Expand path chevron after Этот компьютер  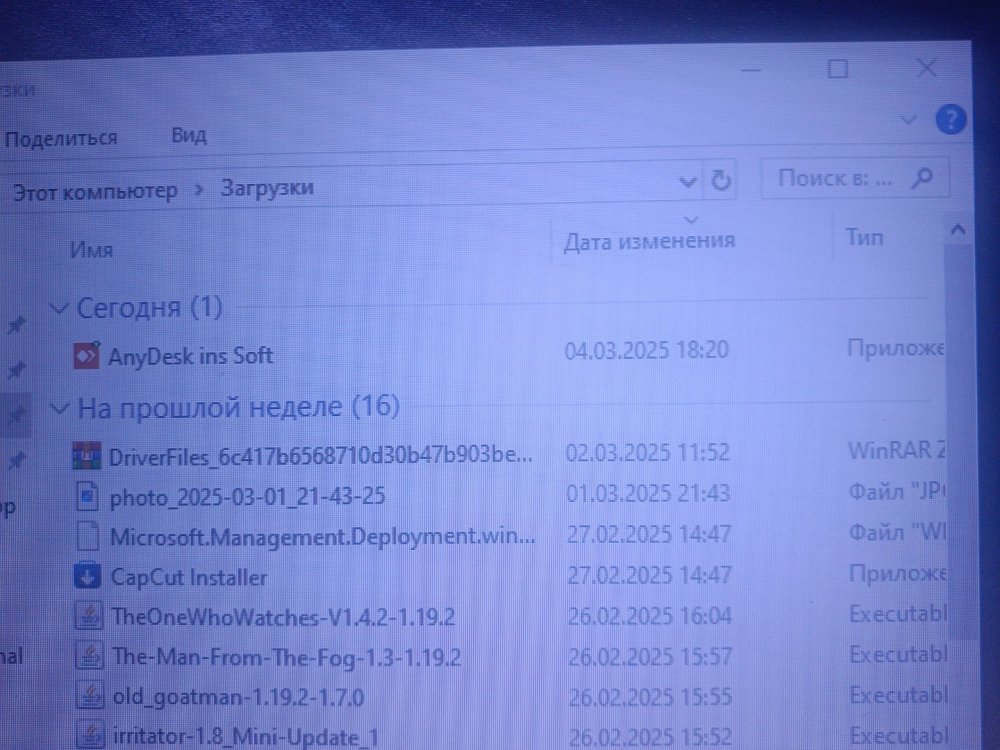pyautogui.click(x=199, y=189)
